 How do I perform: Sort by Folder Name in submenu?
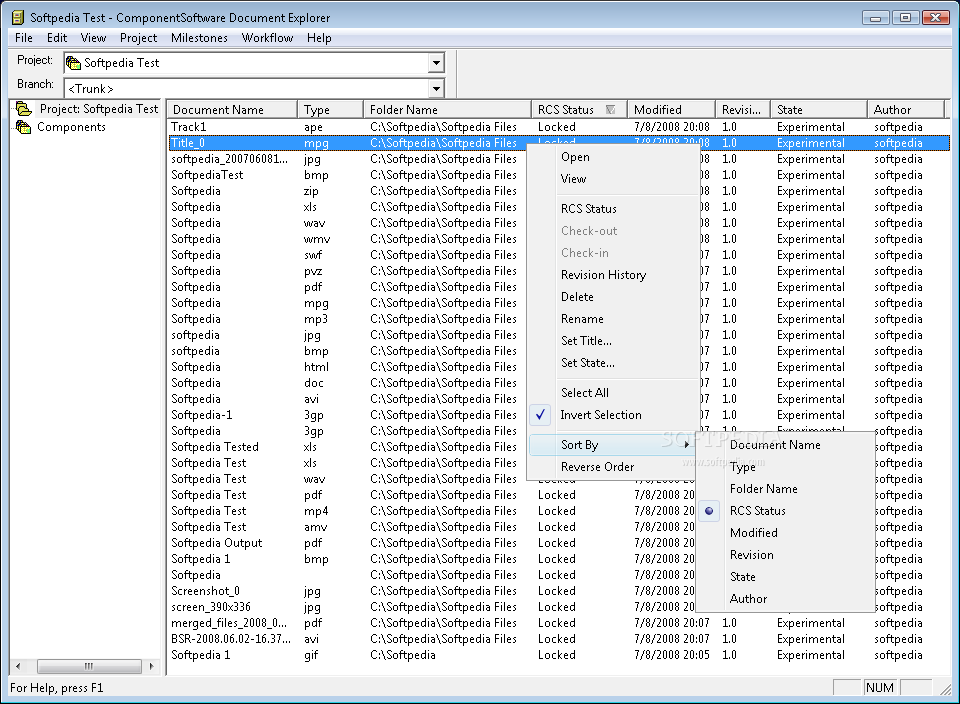click(786, 489)
